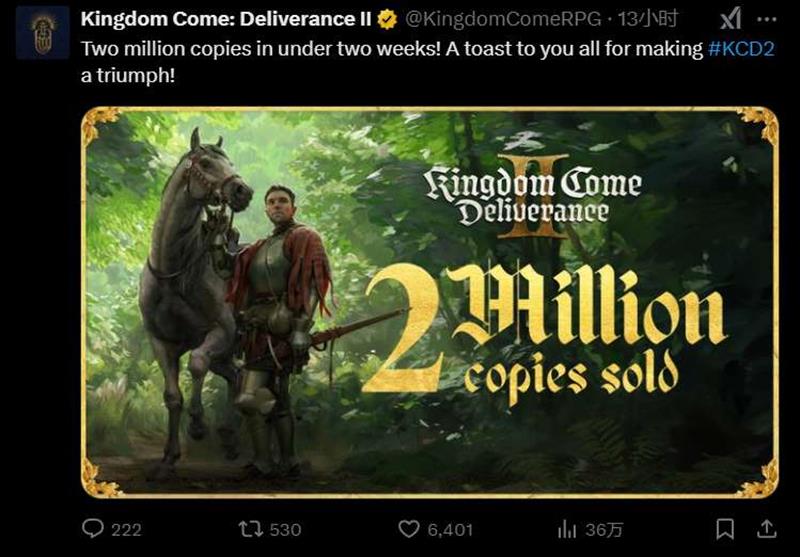The height and width of the screenshot is (557, 800).
Task: Open the Kingdom Come: Deliverance II account name
Action: coord(226,18)
